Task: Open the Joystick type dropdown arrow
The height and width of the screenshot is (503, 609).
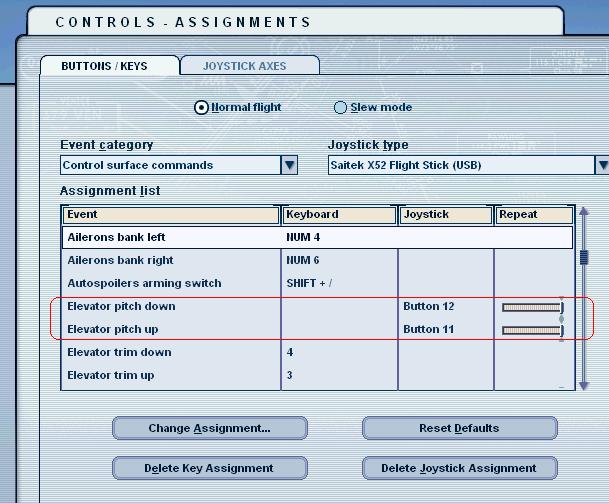Action: click(602, 165)
